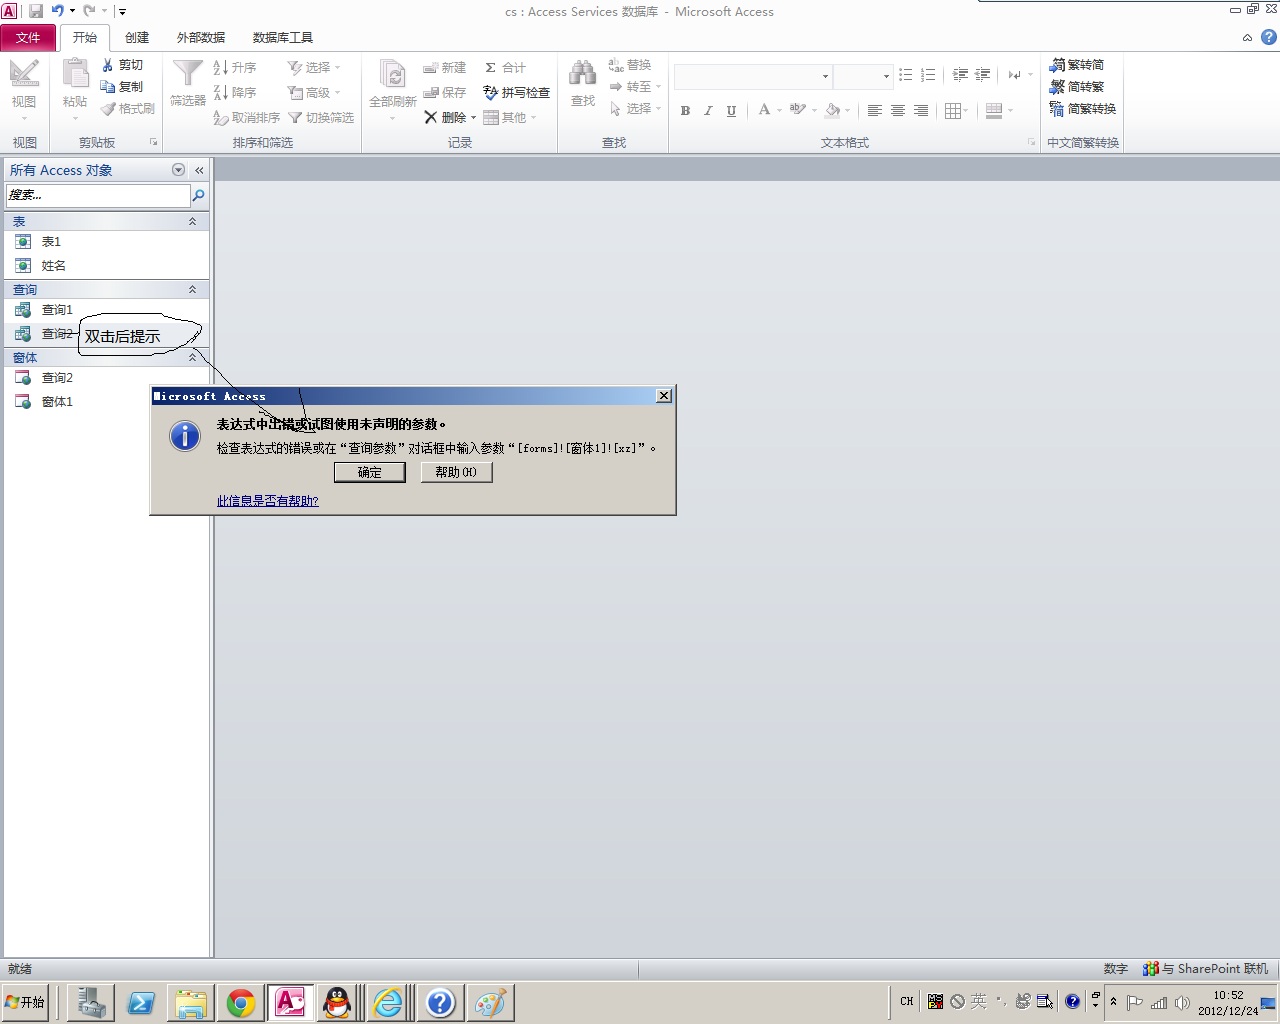The height and width of the screenshot is (1024, 1280).
Task: Click 新建 new record
Action: pos(445,67)
